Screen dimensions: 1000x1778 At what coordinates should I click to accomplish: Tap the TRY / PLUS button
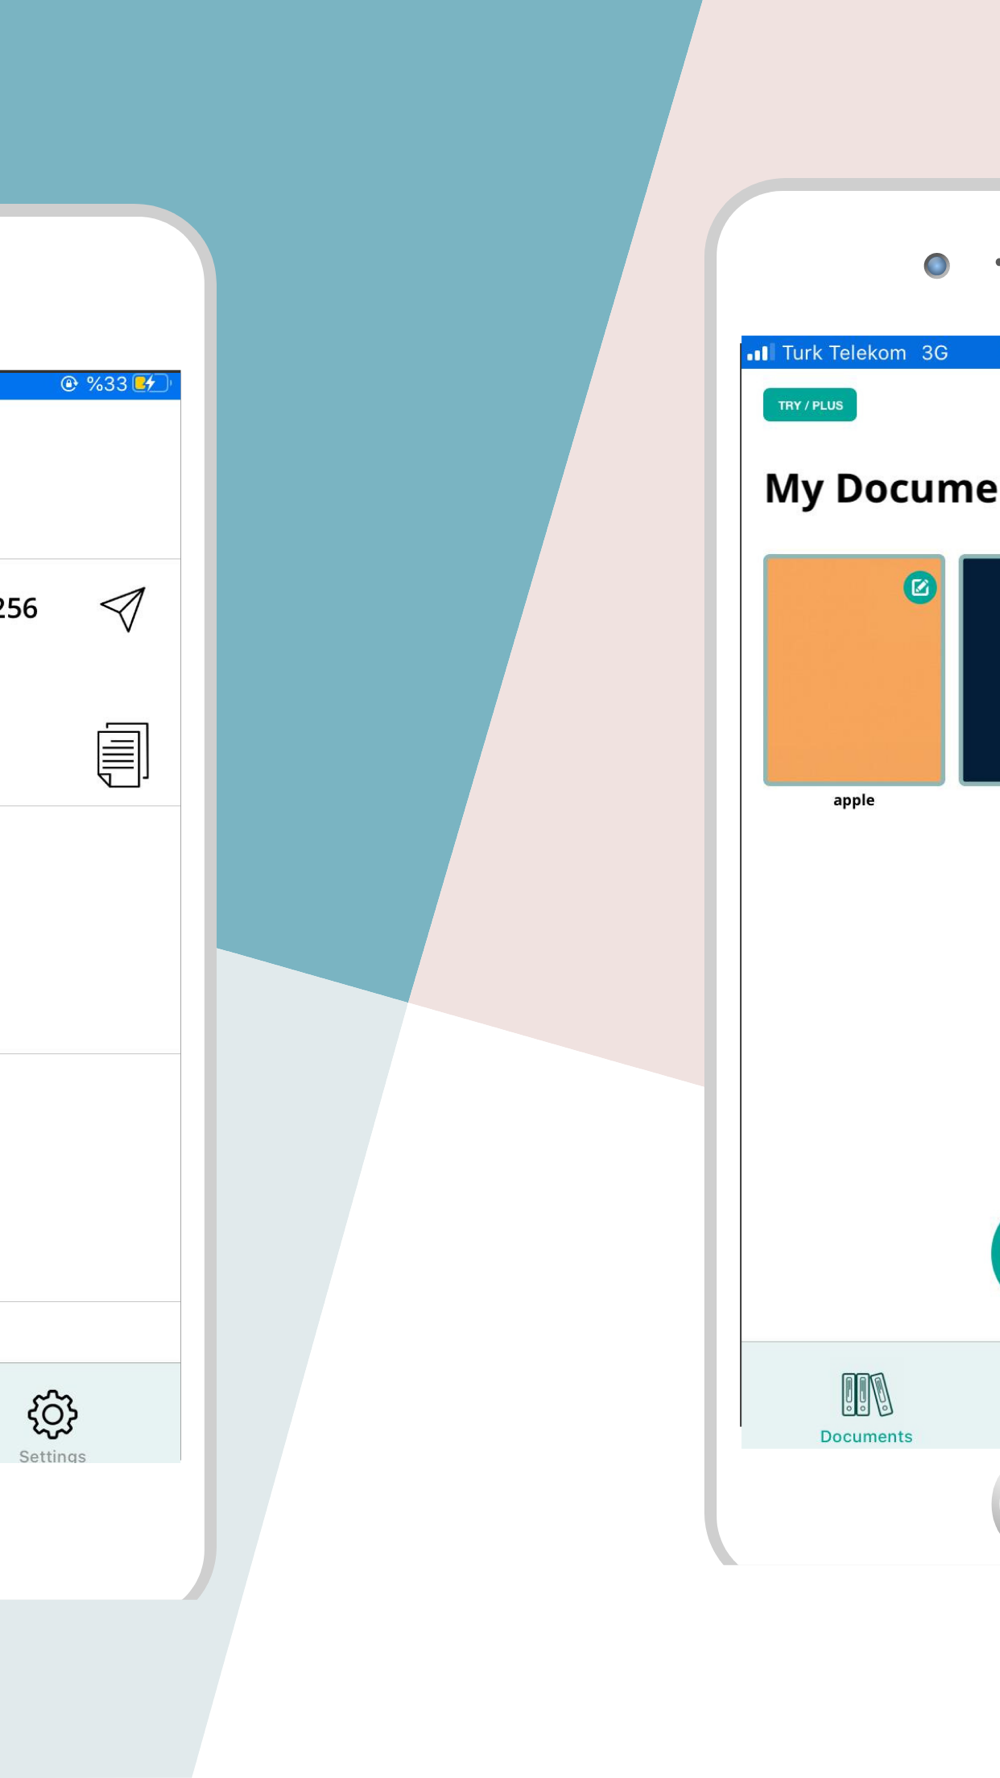(x=810, y=405)
